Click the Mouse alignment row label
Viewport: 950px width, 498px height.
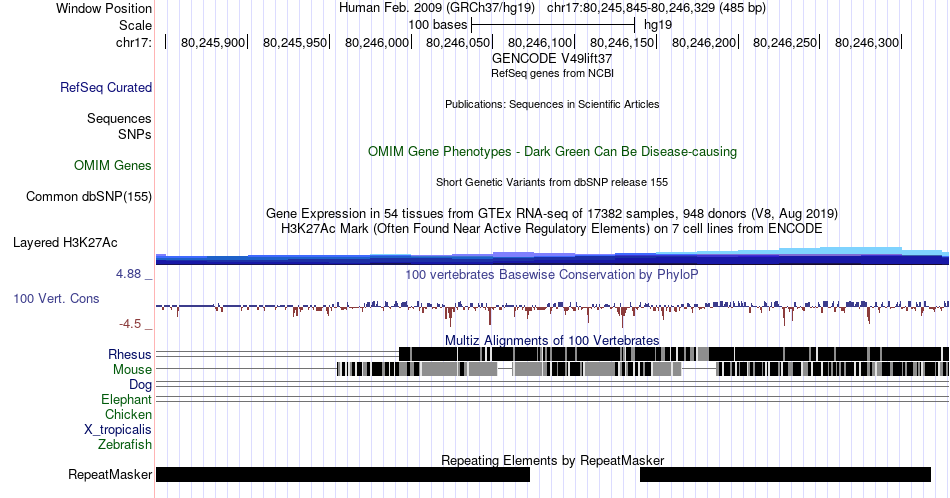tap(132, 369)
